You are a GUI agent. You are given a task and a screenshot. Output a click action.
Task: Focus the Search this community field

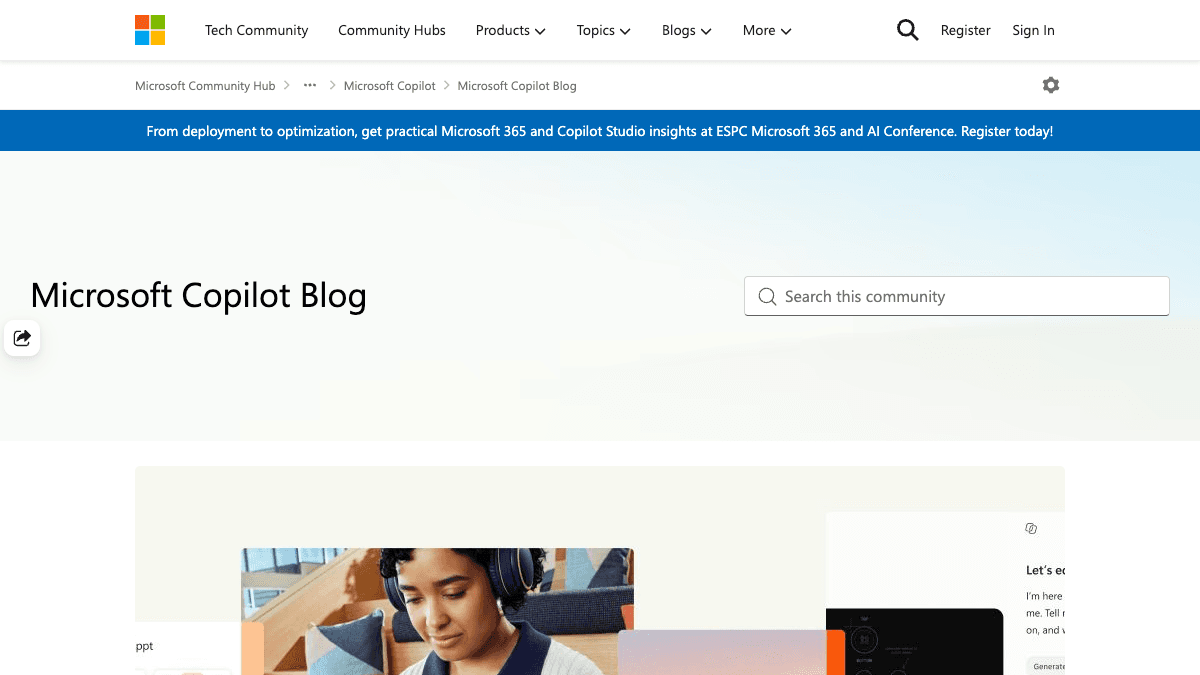(957, 296)
